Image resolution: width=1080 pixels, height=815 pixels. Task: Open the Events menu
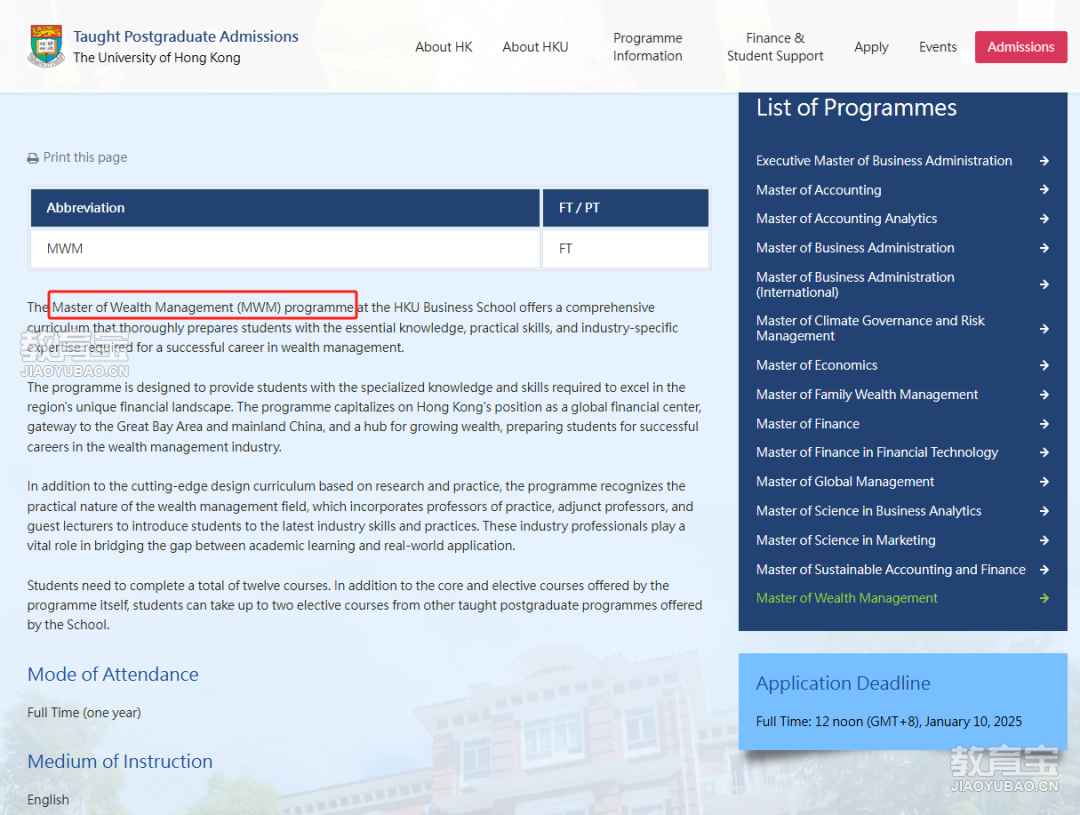pos(937,47)
